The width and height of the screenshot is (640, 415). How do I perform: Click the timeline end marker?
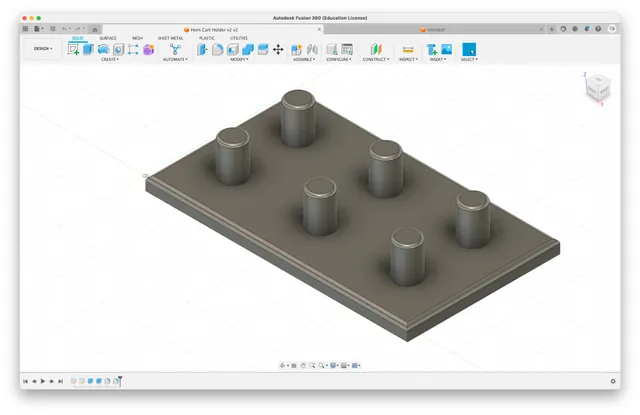(120, 381)
